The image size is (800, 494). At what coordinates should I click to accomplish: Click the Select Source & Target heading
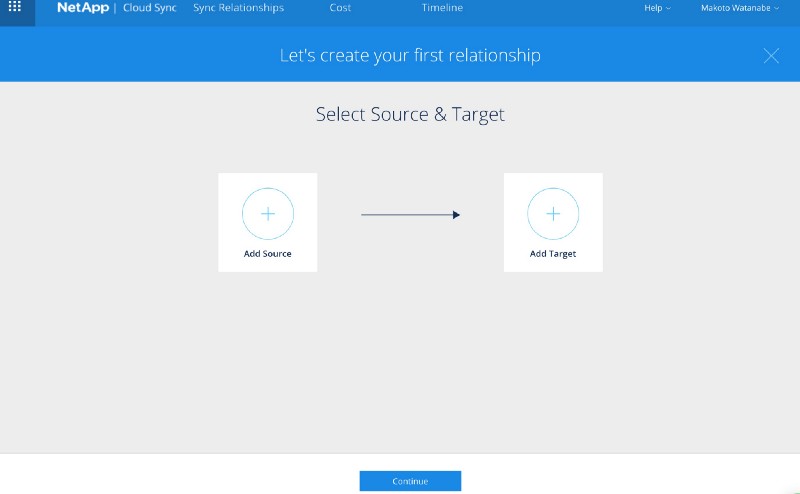coord(410,114)
